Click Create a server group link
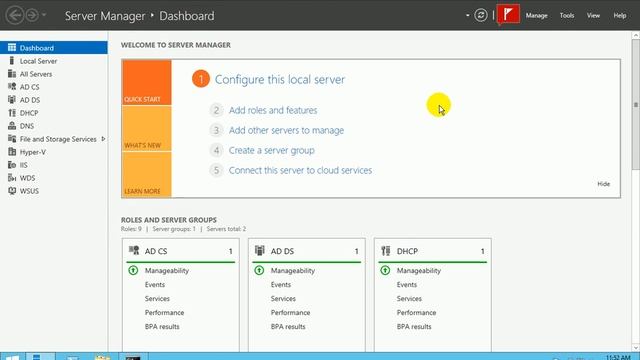Image resolution: width=640 pixels, height=360 pixels. coord(271,150)
